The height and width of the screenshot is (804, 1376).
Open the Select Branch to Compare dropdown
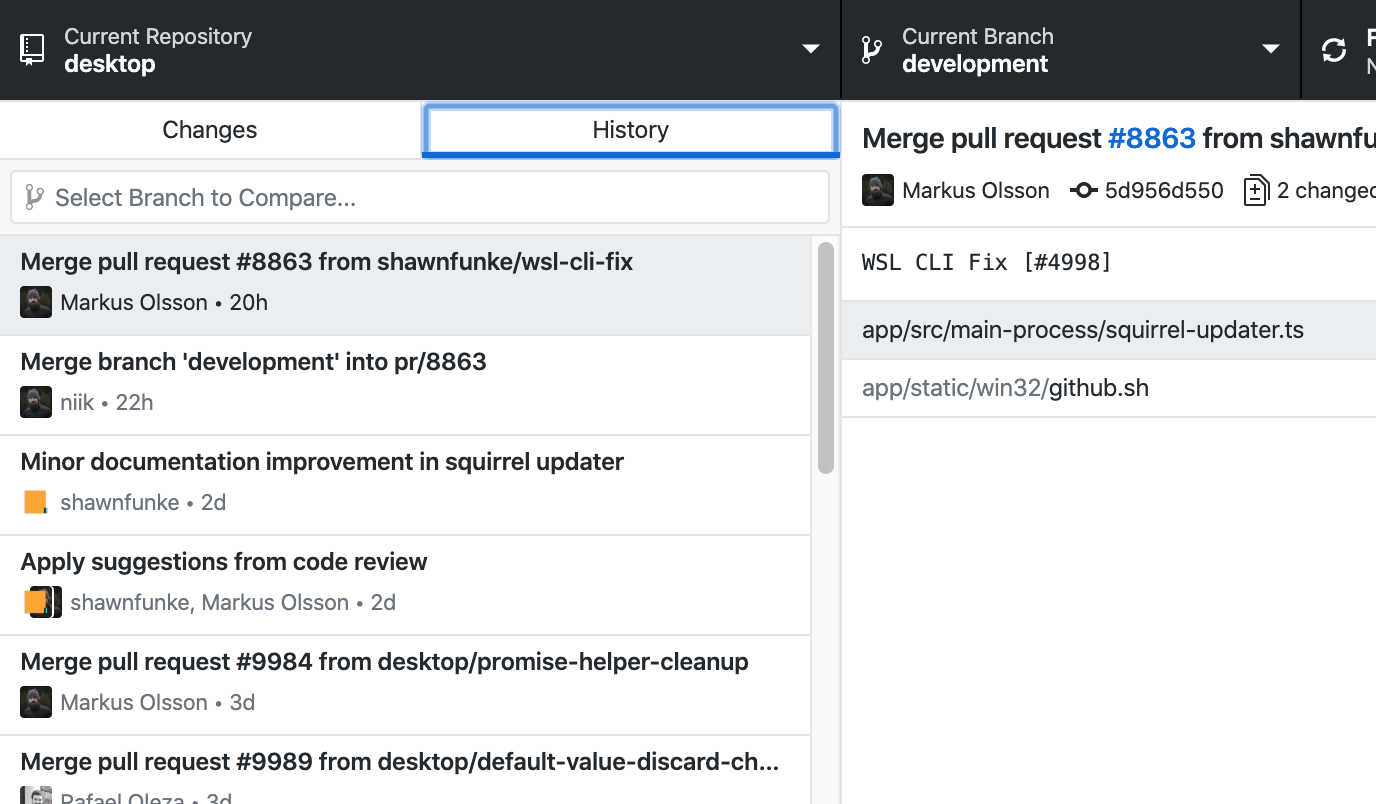point(419,196)
